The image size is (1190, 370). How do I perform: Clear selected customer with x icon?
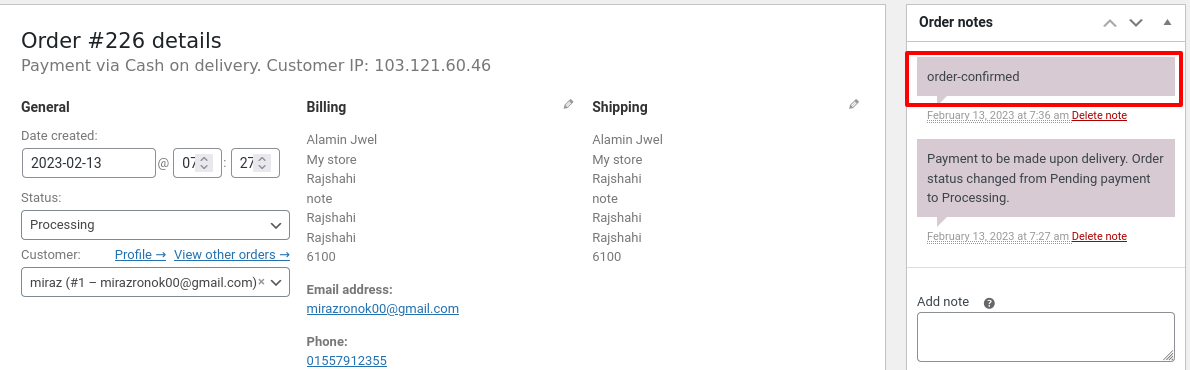[261, 282]
